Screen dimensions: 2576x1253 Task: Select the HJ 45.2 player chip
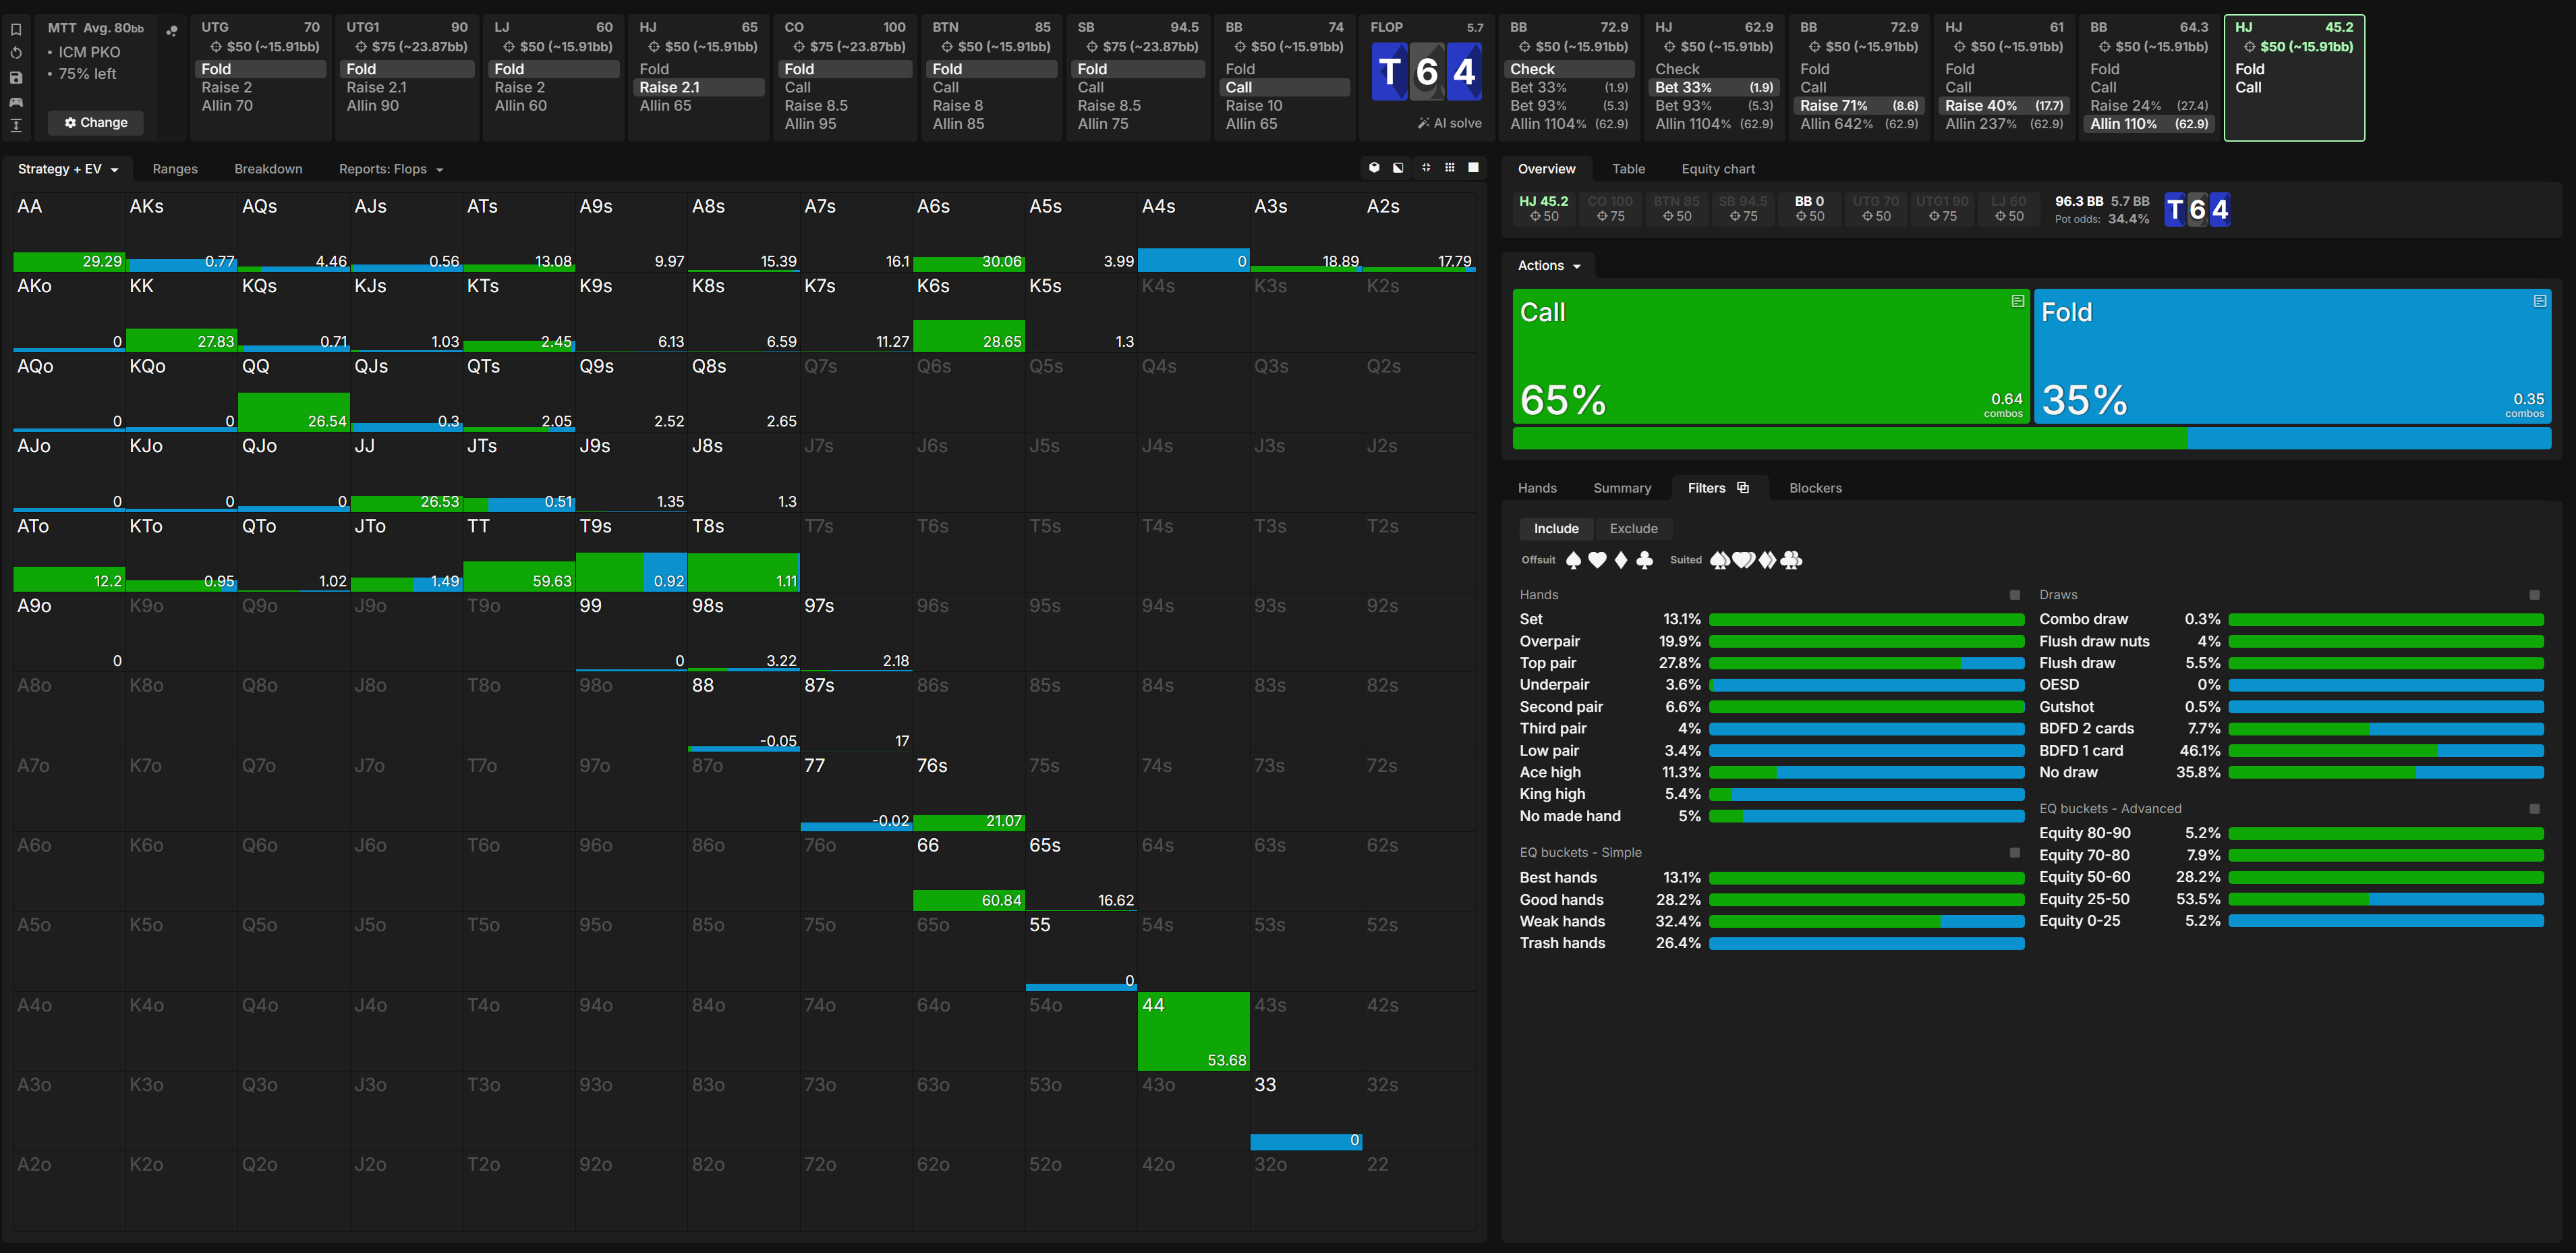click(1544, 208)
